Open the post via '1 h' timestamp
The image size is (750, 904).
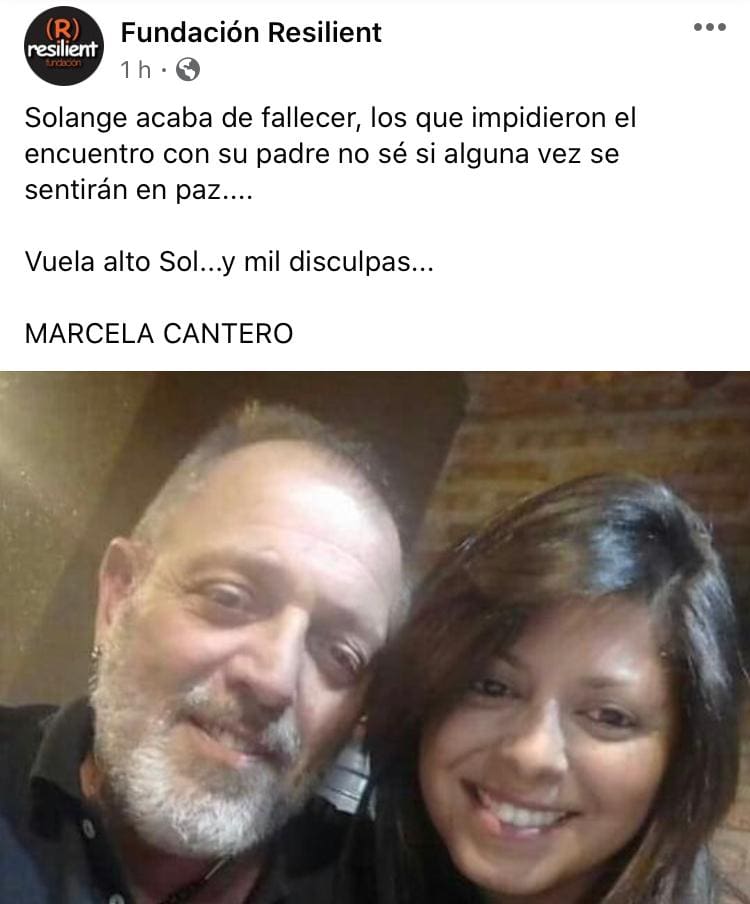click(135, 70)
